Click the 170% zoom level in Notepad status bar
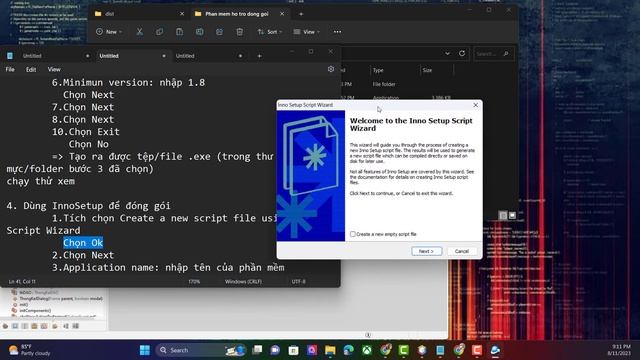This screenshot has height=360, width=640. pos(194,281)
